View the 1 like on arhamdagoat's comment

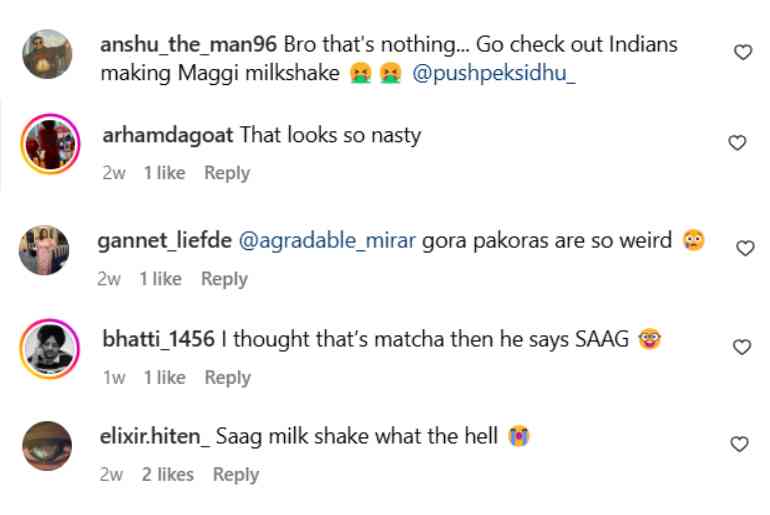click(x=165, y=173)
